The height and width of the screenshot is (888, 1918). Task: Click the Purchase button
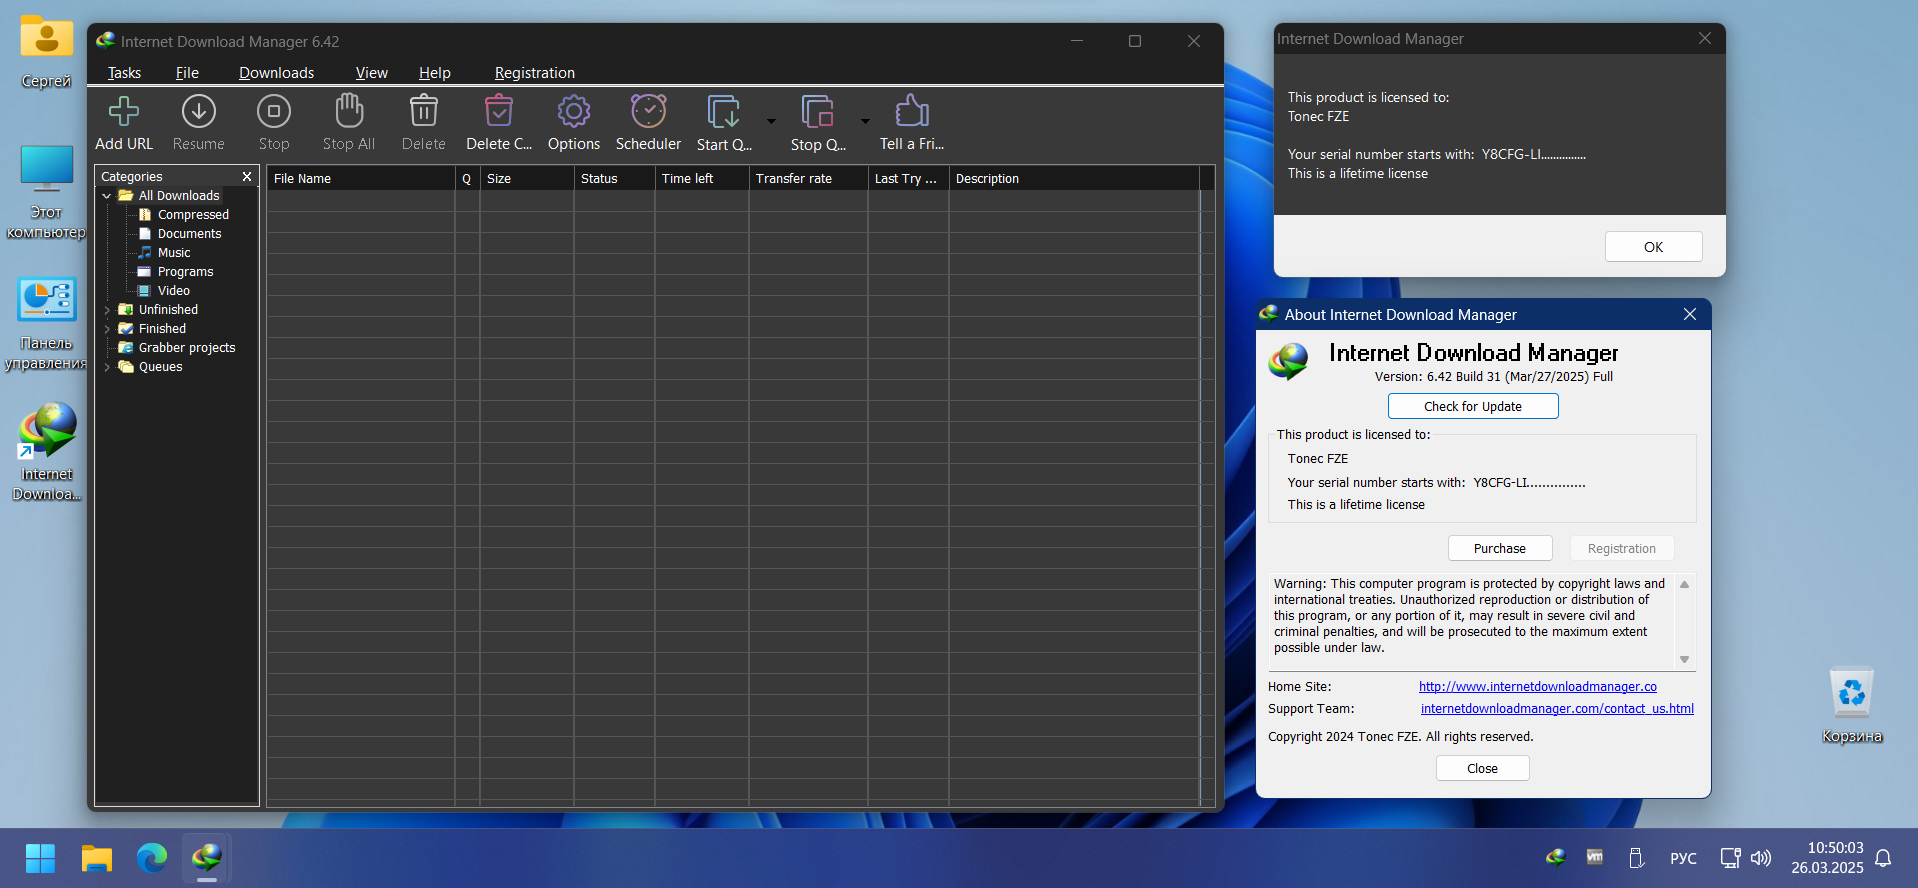[x=1499, y=548]
